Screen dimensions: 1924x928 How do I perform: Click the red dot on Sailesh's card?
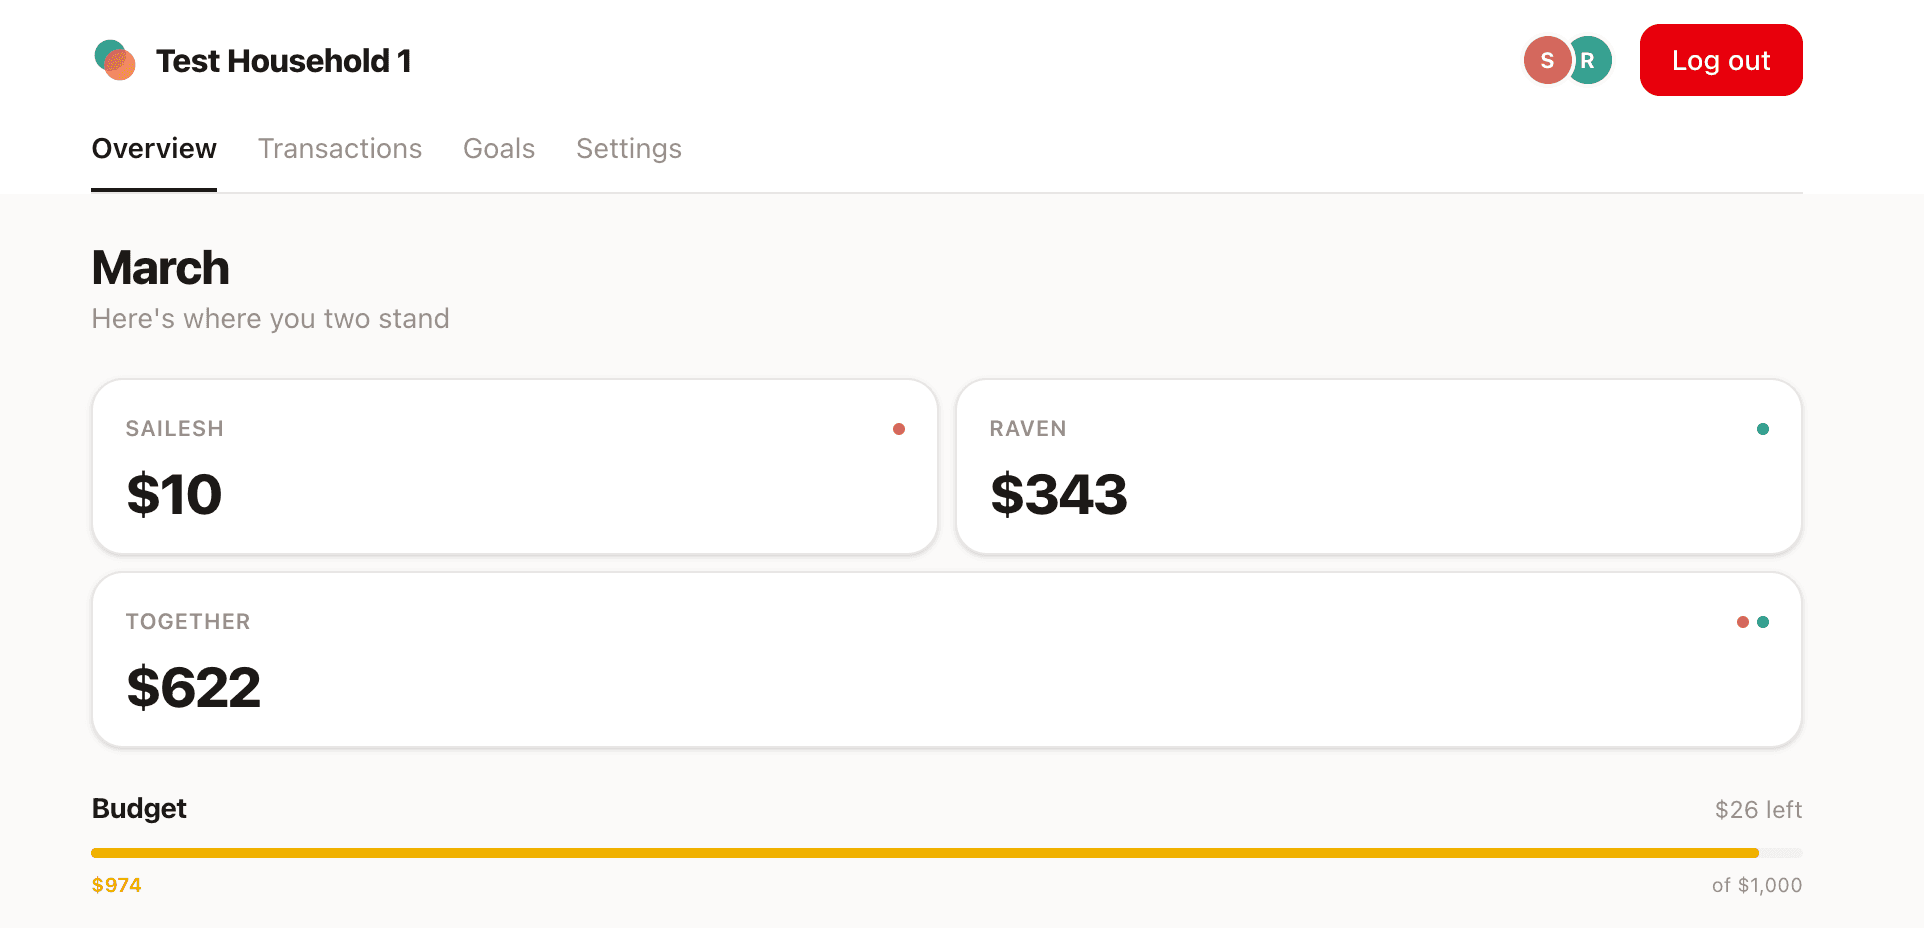(898, 428)
